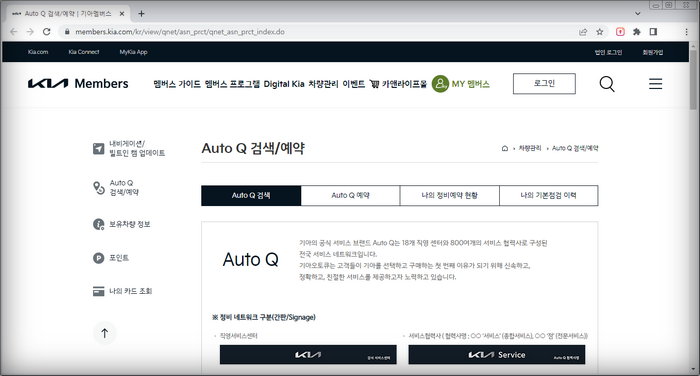The height and width of the screenshot is (376, 700).
Task: Open Auto Q 검색/예약 sidebar item
Action: point(124,188)
